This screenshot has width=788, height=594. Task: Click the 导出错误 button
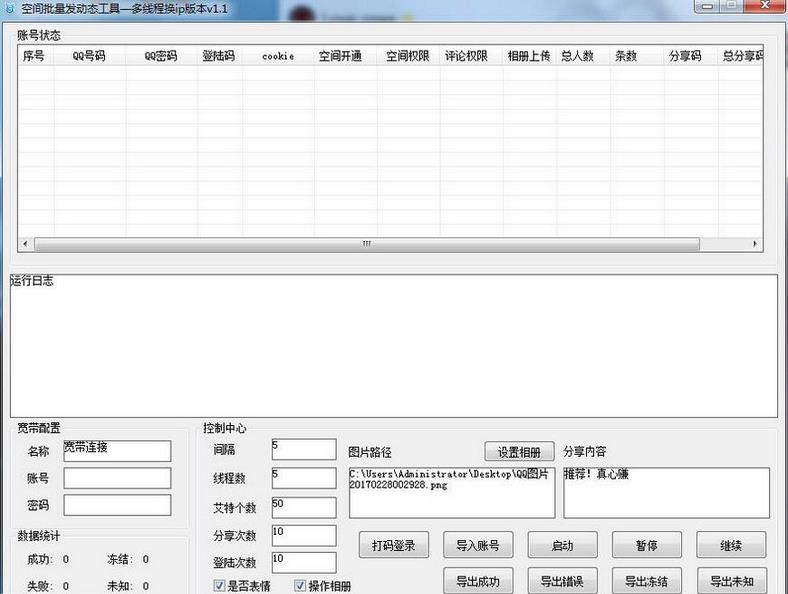click(x=562, y=581)
